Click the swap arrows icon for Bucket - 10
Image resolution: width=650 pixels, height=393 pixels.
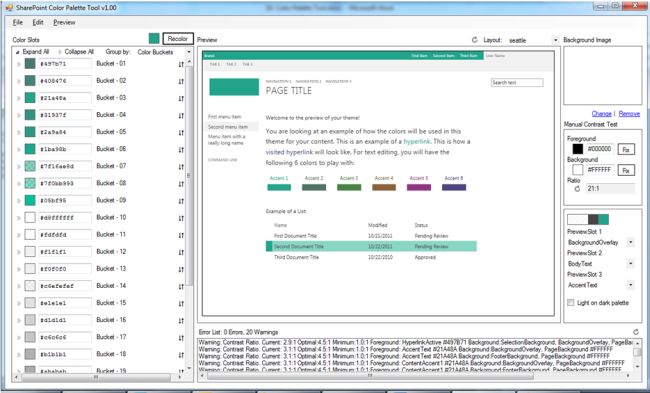click(x=181, y=218)
